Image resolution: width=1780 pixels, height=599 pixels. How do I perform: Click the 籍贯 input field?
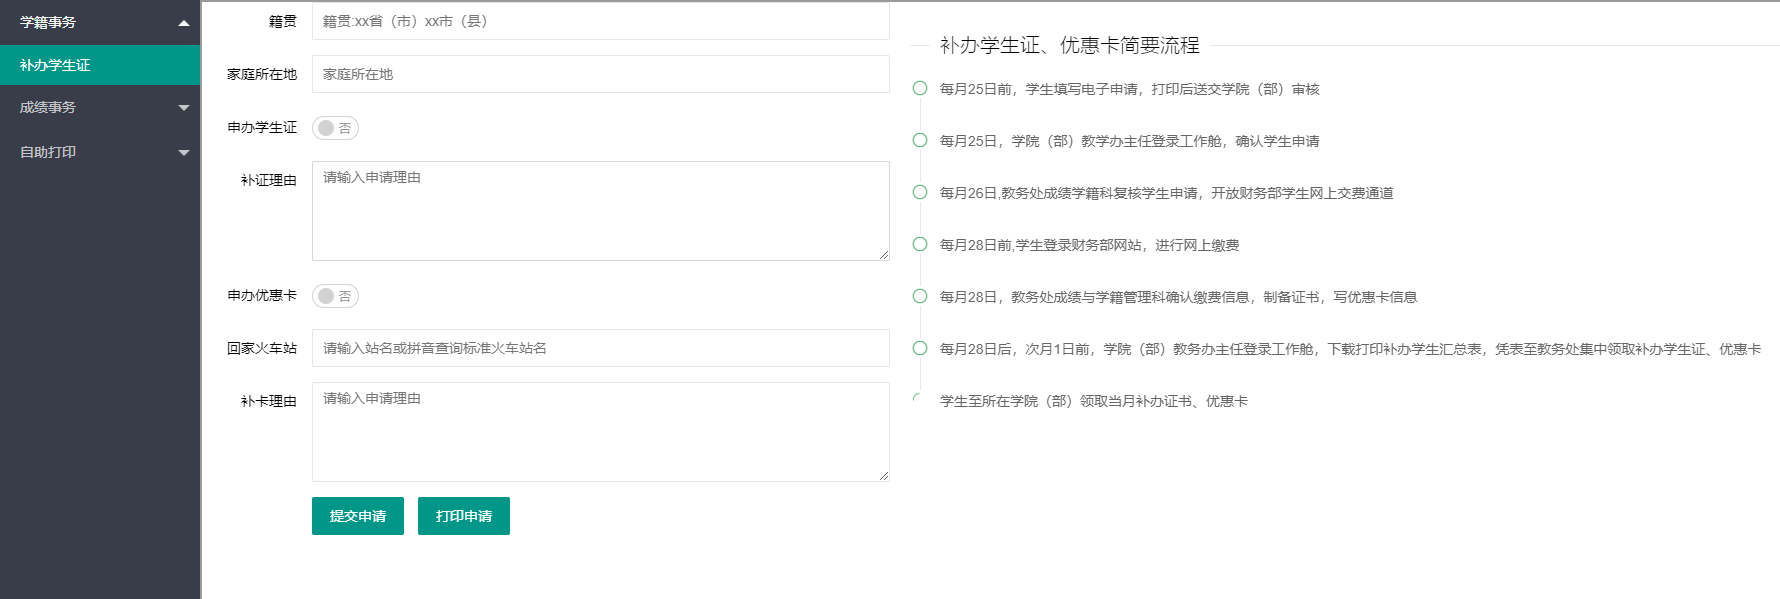pyautogui.click(x=600, y=21)
